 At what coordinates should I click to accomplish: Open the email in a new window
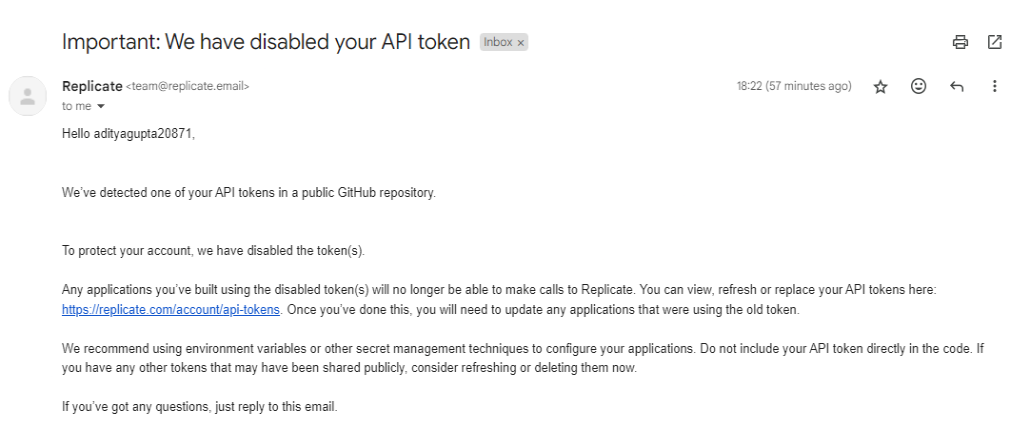[x=994, y=42]
